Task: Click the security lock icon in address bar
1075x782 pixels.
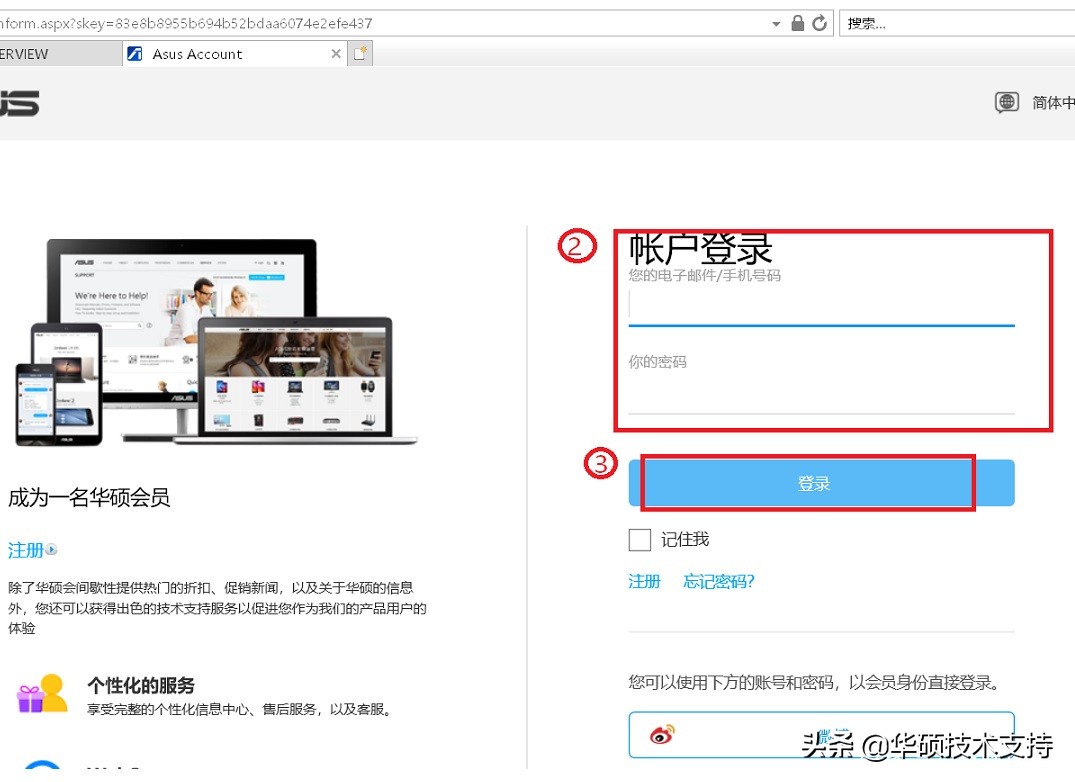Action: (x=800, y=21)
